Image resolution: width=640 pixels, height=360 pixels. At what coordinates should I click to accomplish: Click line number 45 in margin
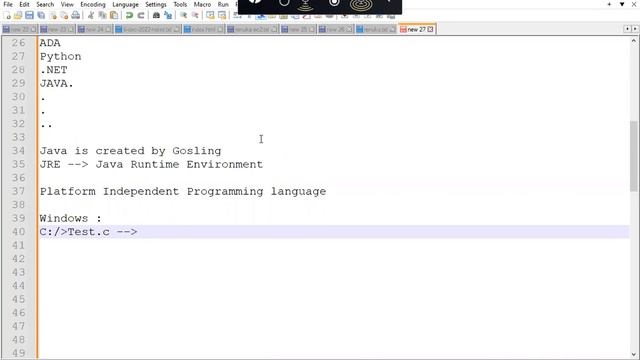click(18, 299)
